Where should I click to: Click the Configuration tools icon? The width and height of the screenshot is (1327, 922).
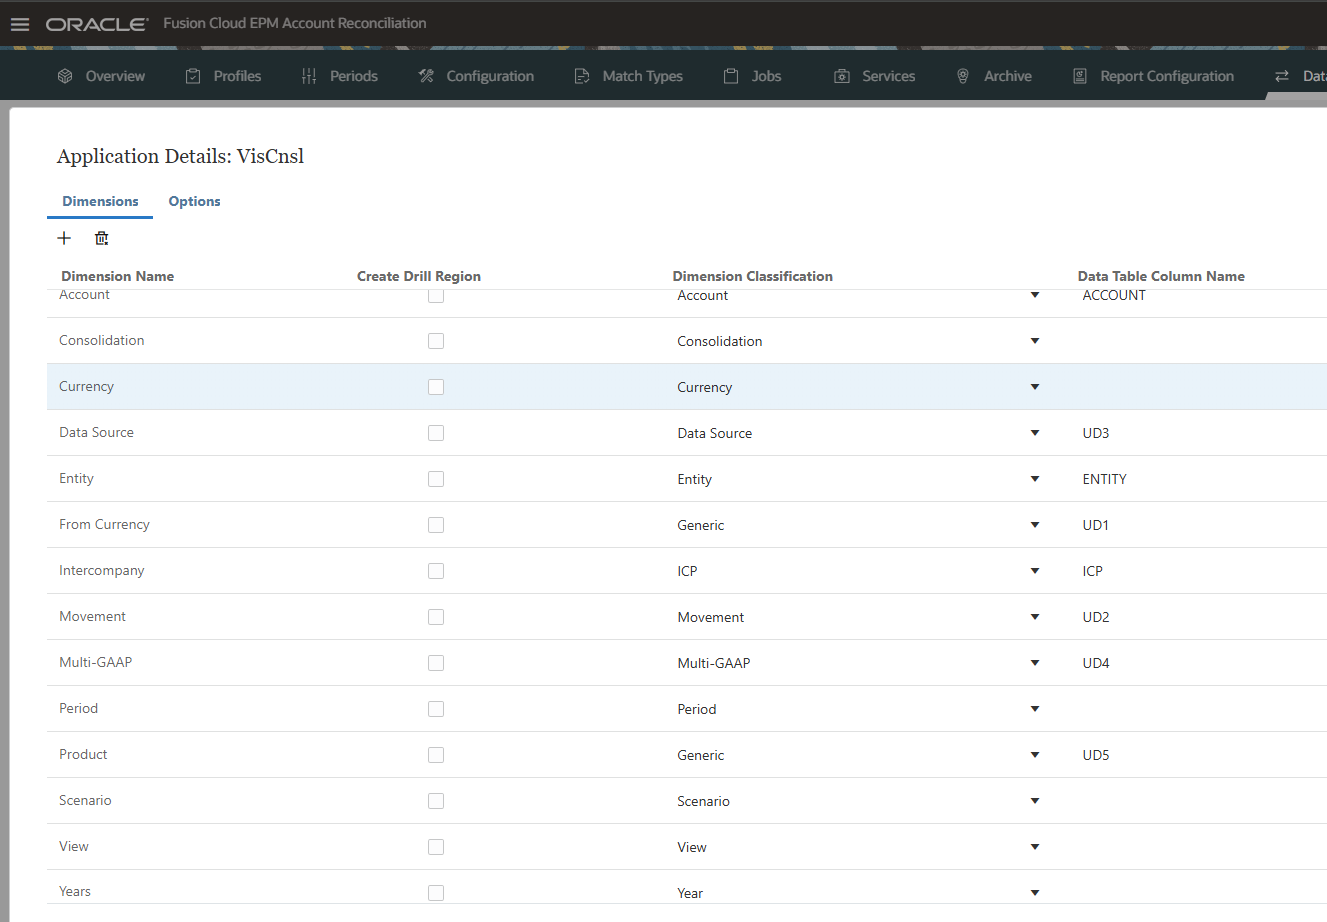426,76
